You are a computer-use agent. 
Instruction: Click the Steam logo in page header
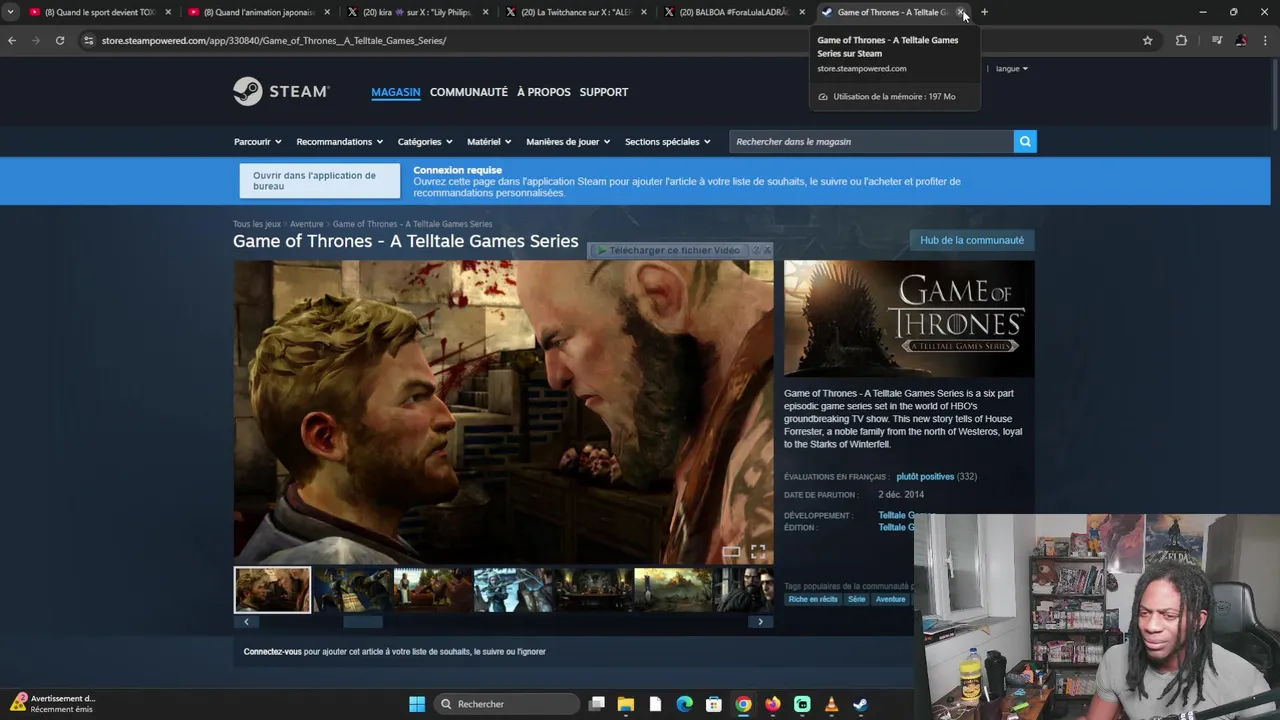(x=281, y=91)
